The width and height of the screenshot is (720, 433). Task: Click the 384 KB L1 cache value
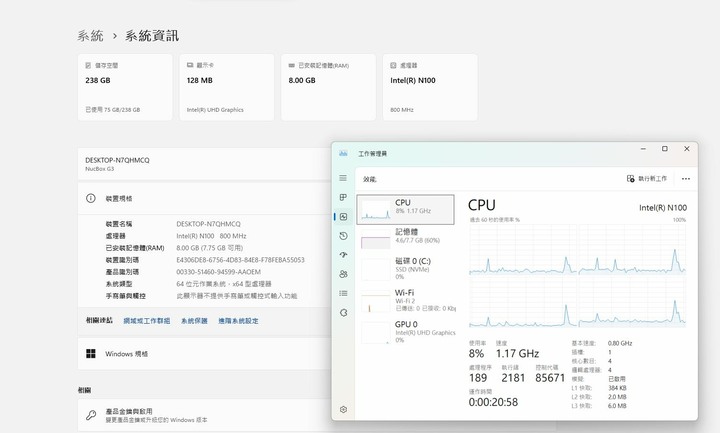pyautogui.click(x=617, y=388)
